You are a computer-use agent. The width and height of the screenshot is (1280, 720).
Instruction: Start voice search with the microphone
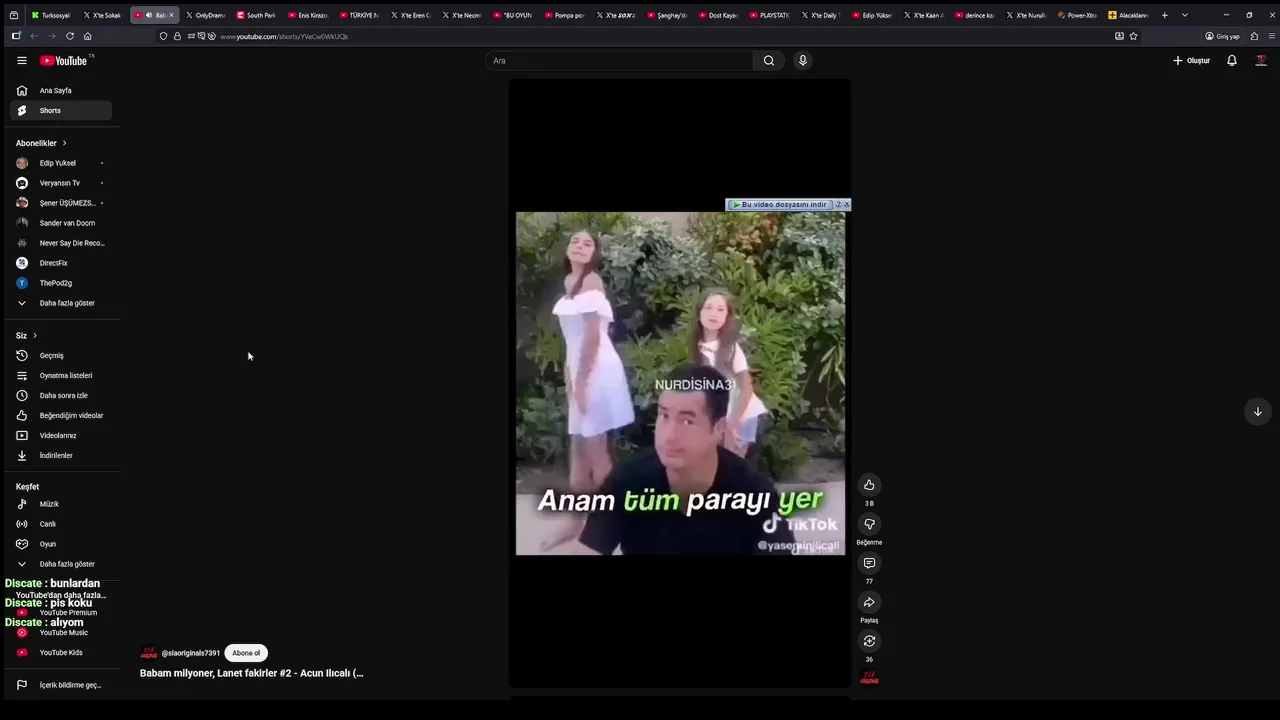coord(802,60)
